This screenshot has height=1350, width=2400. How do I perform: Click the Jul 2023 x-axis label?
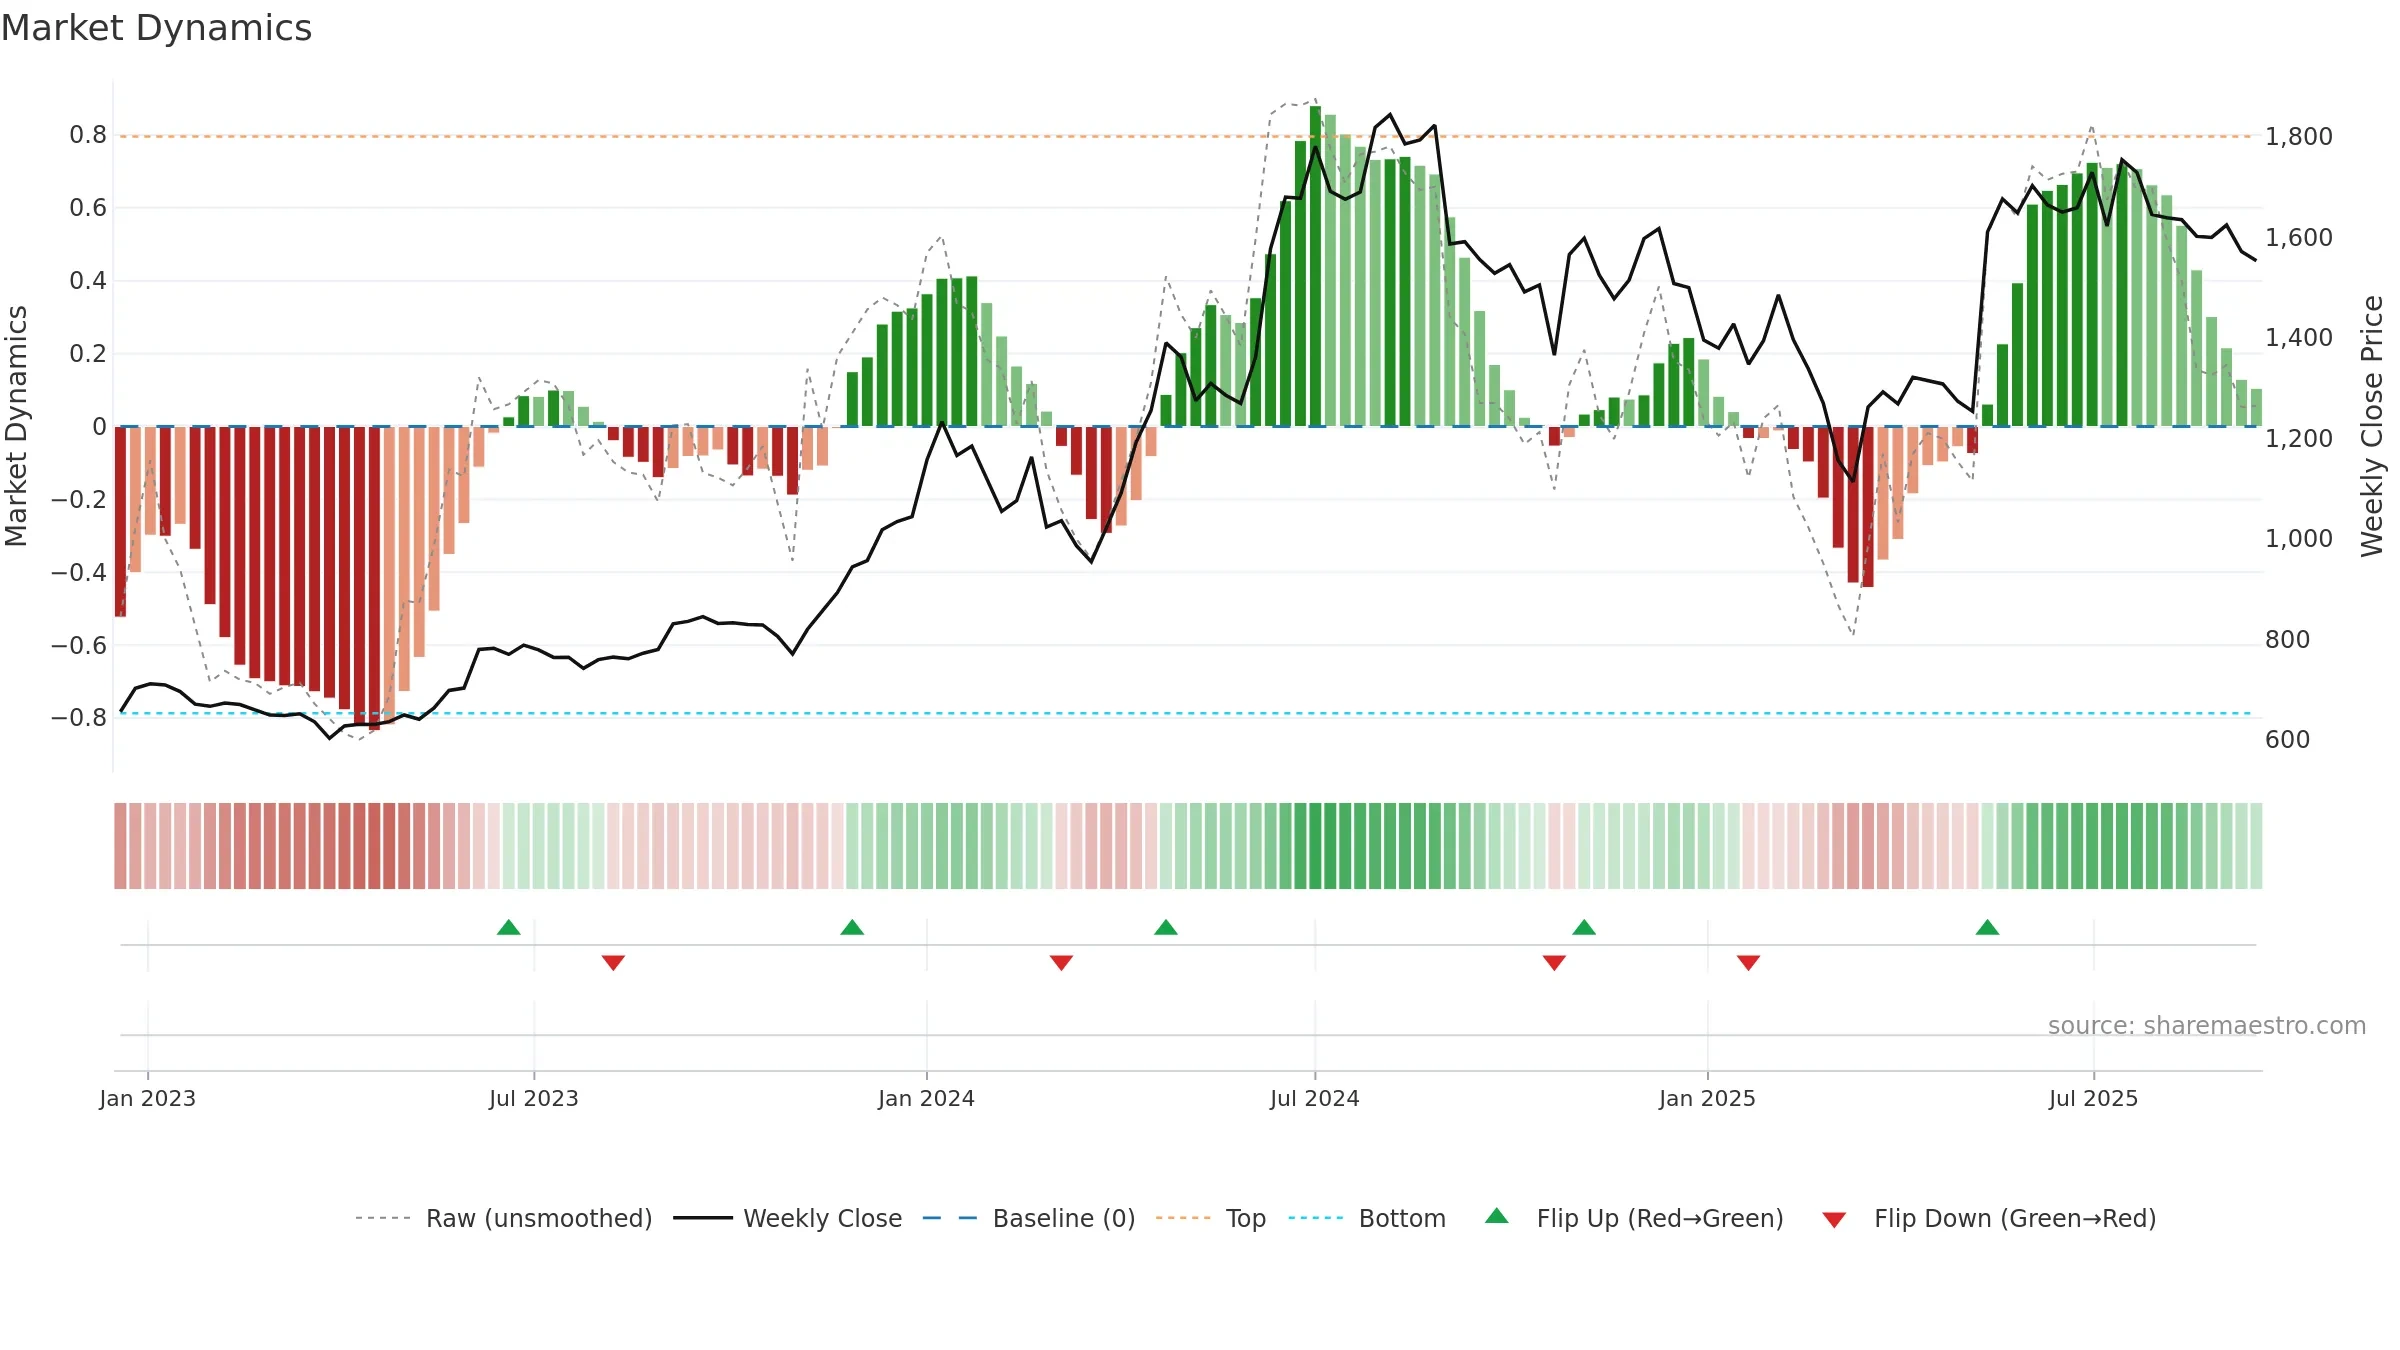[x=534, y=1098]
